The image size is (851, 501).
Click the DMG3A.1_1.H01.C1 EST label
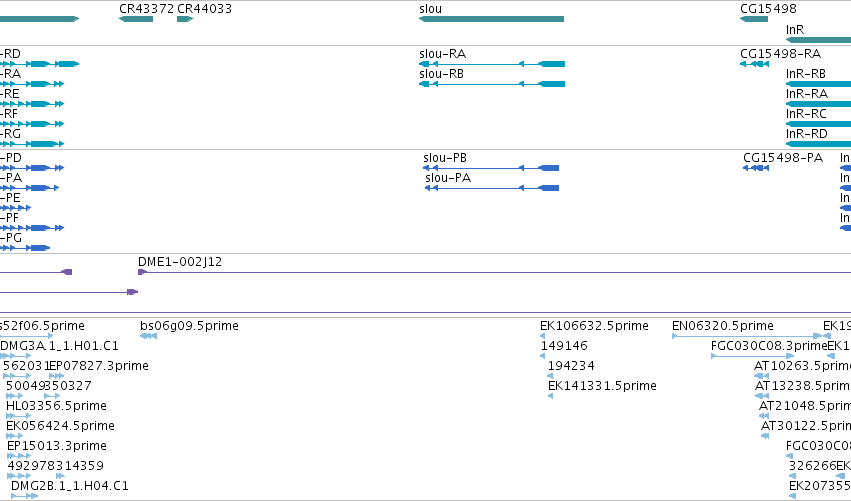tap(59, 346)
